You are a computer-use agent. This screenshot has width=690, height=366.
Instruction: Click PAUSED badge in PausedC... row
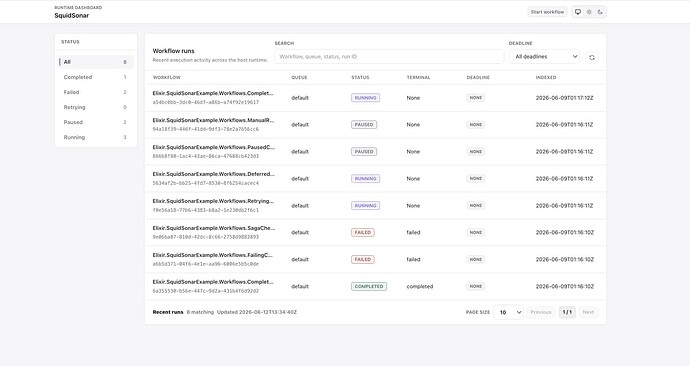pos(364,151)
